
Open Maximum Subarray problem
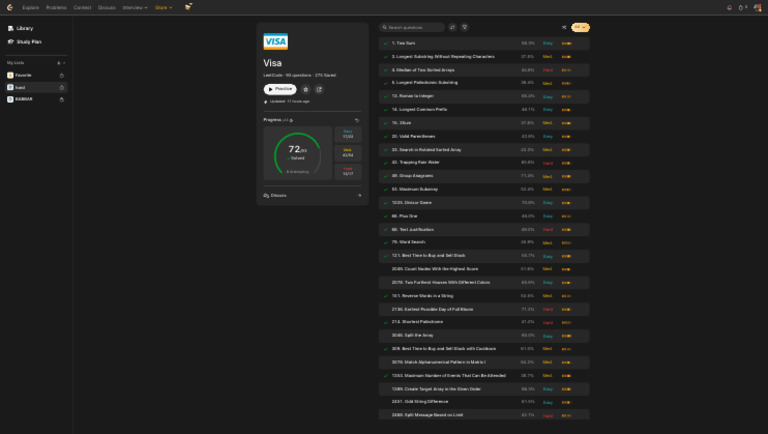(415, 190)
